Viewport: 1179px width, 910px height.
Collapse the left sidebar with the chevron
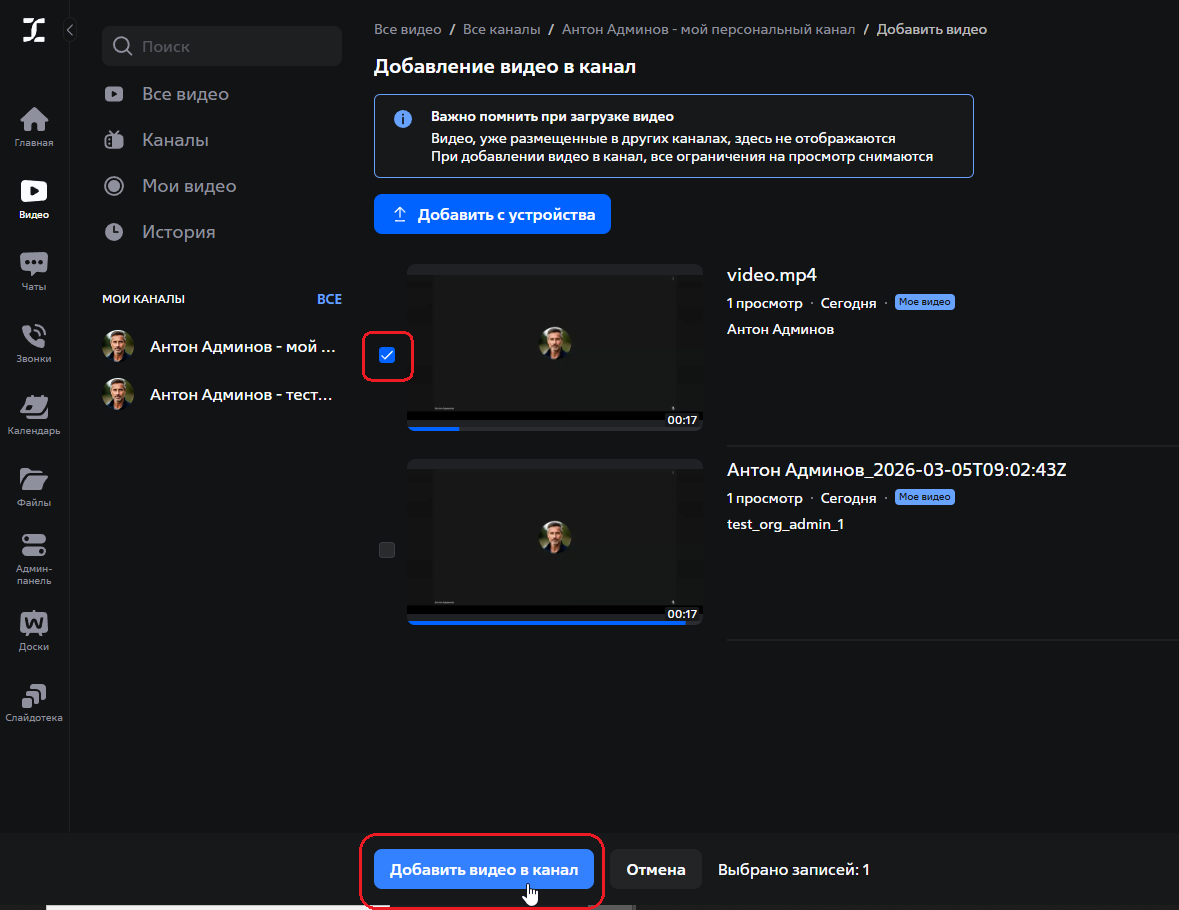click(x=69, y=30)
